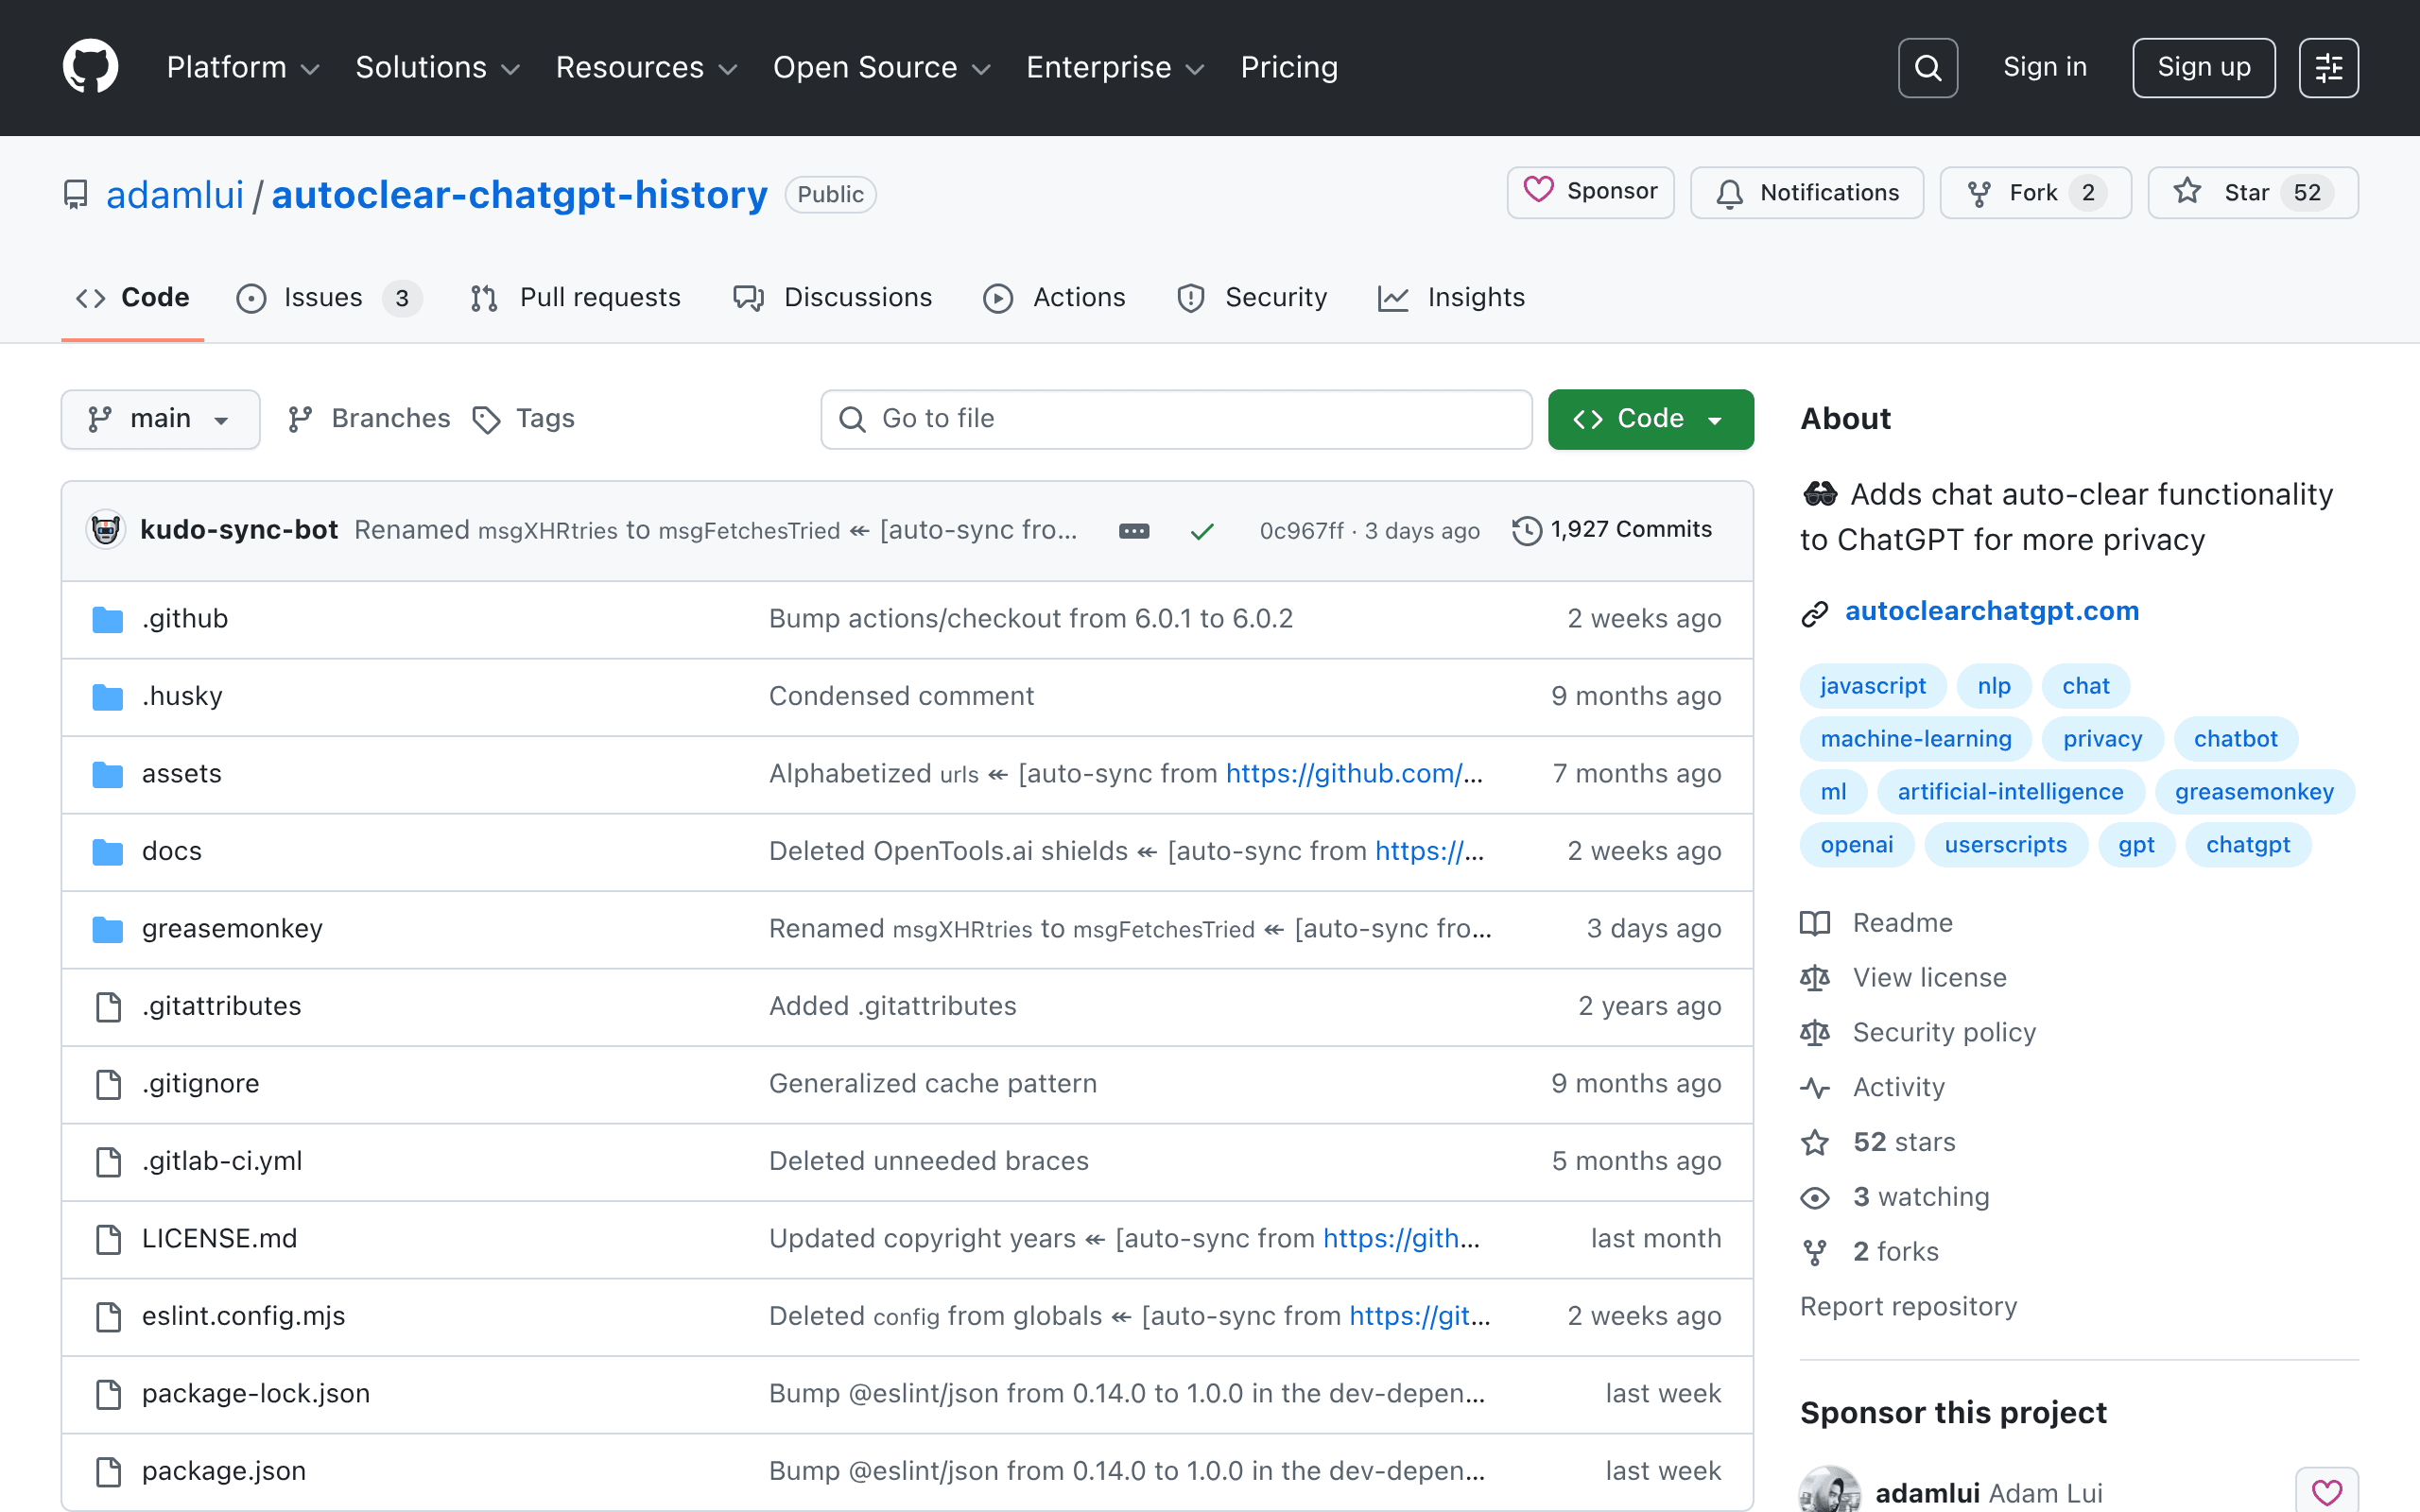The height and width of the screenshot is (1512, 2420).
Task: Select the javascript topic tag
Action: pos(1872,686)
